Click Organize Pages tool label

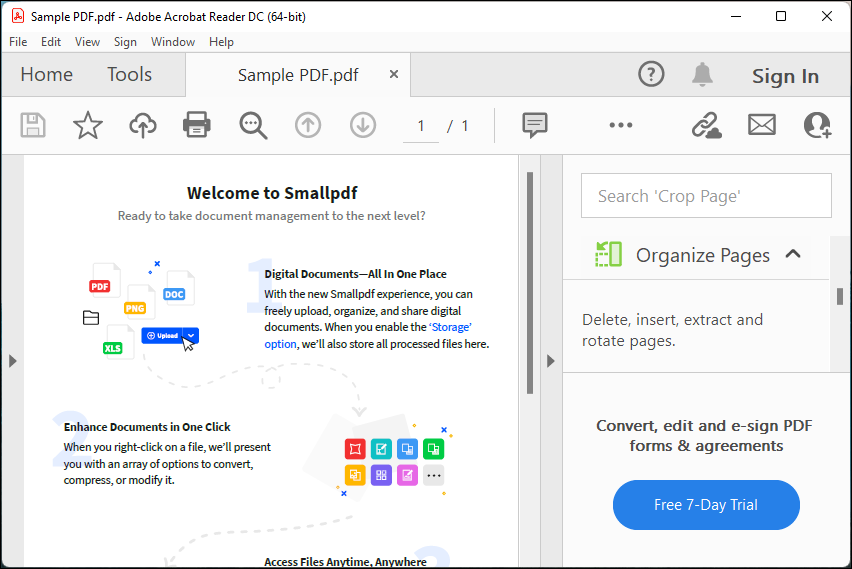[x=703, y=255]
